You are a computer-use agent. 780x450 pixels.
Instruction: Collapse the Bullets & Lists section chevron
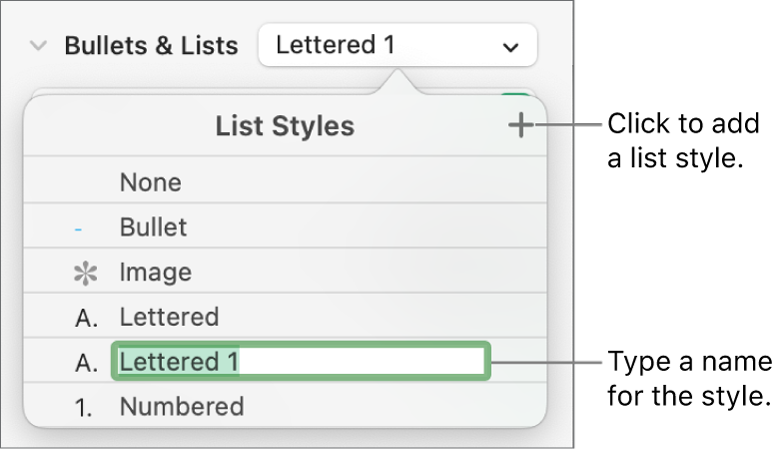click(39, 46)
